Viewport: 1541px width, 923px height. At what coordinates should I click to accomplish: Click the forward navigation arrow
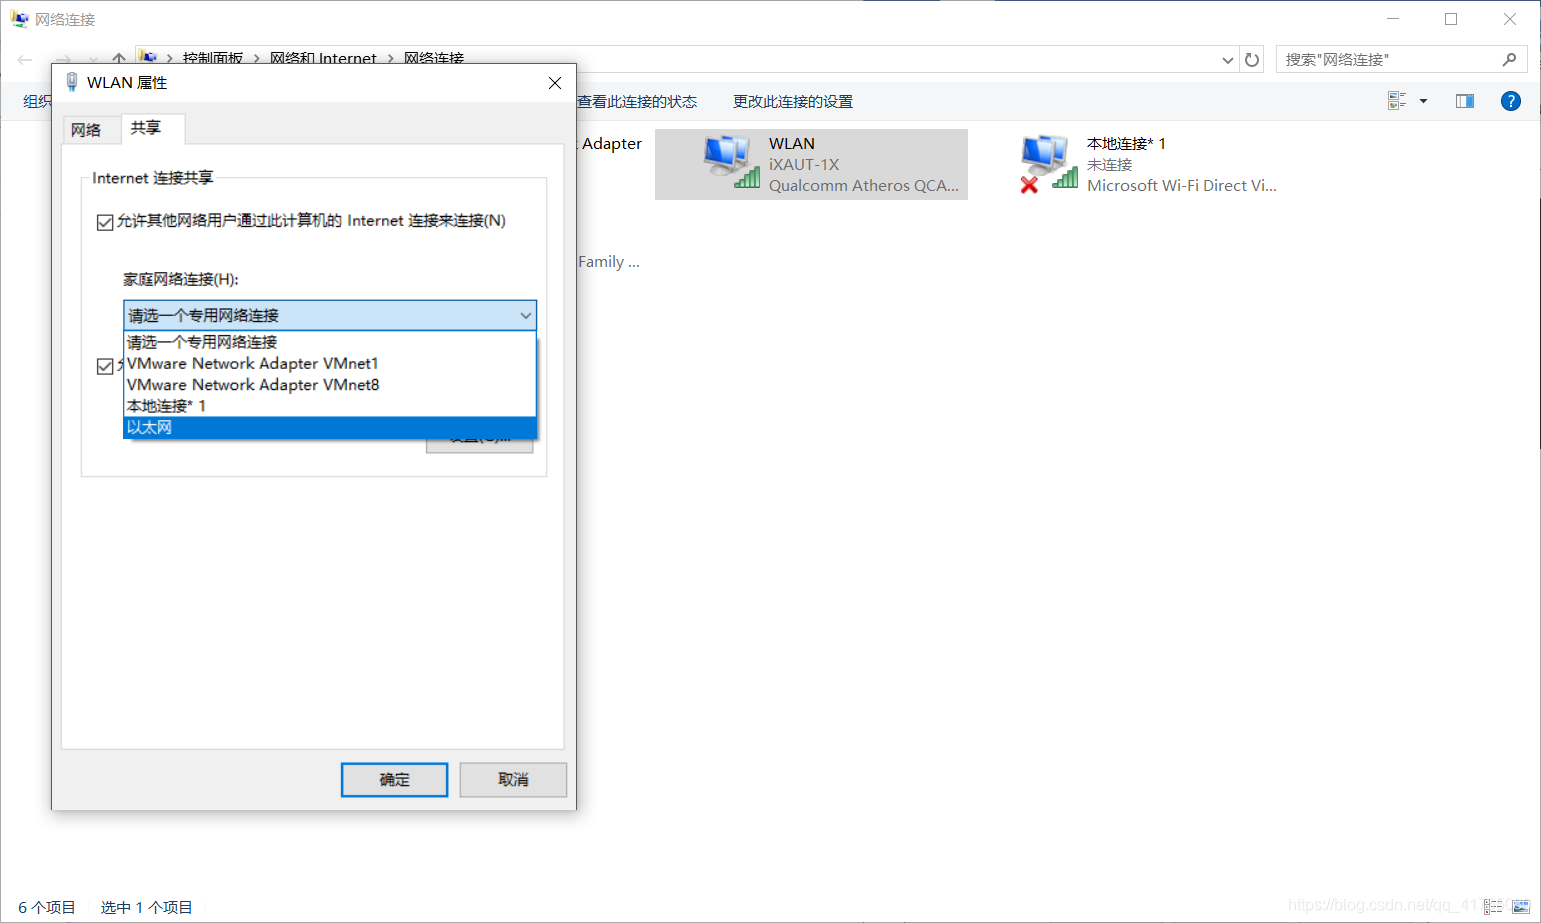tap(63, 60)
